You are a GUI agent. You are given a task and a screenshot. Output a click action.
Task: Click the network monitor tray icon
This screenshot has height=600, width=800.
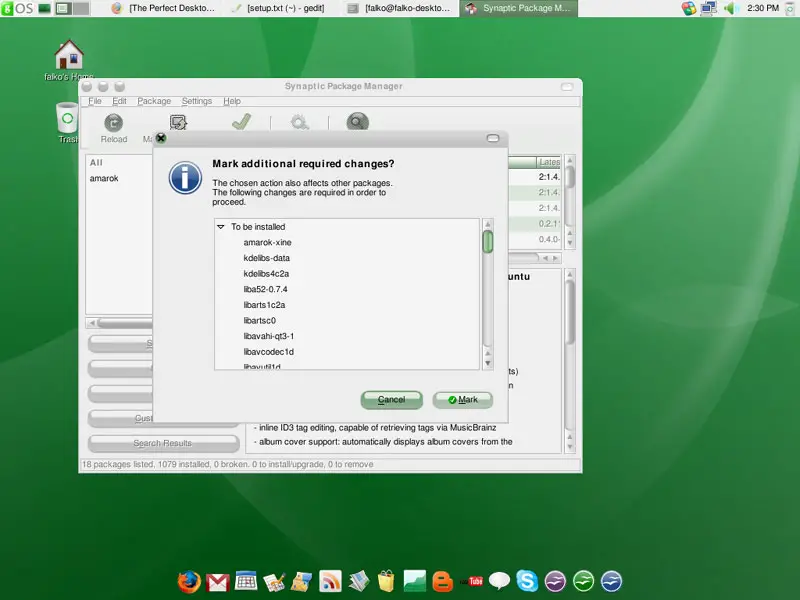pos(709,8)
